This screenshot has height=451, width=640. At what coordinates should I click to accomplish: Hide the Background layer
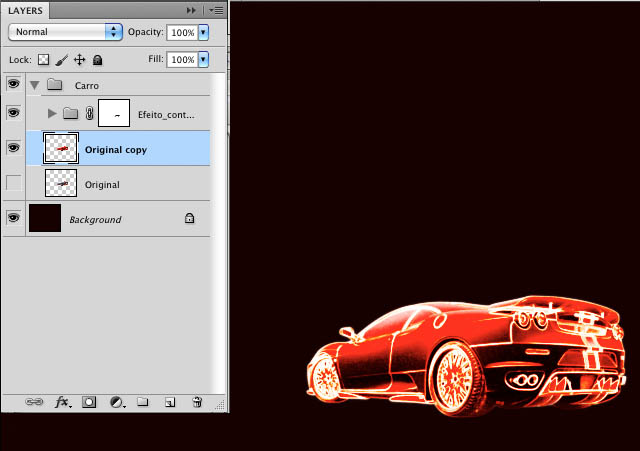pyautogui.click(x=14, y=218)
